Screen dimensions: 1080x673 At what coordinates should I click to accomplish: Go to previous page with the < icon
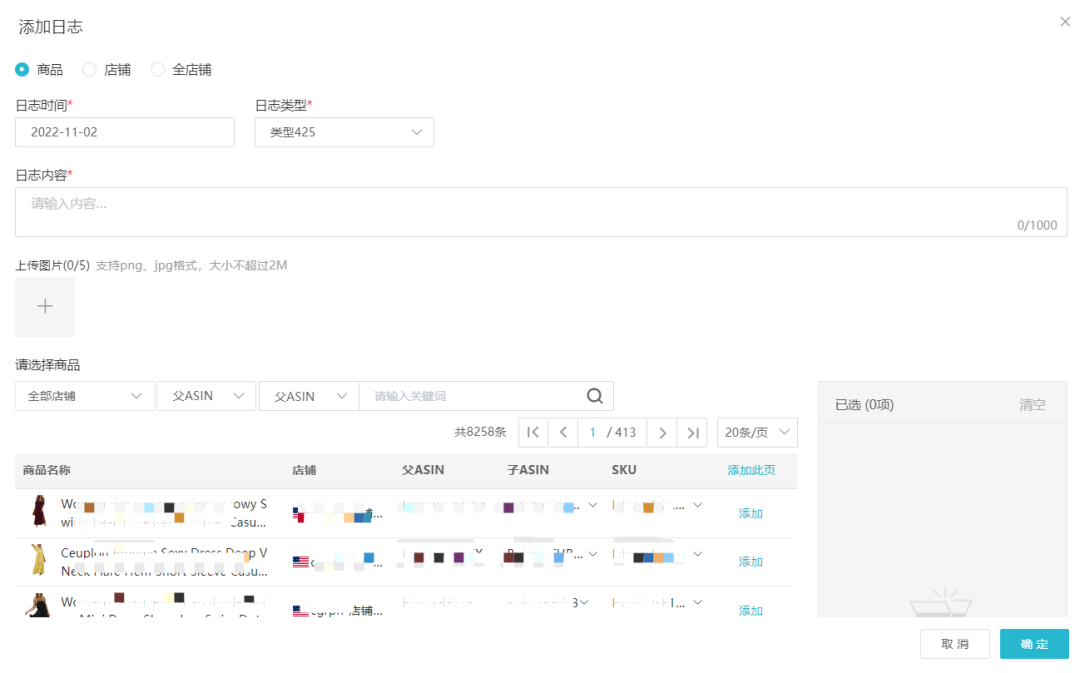(562, 431)
